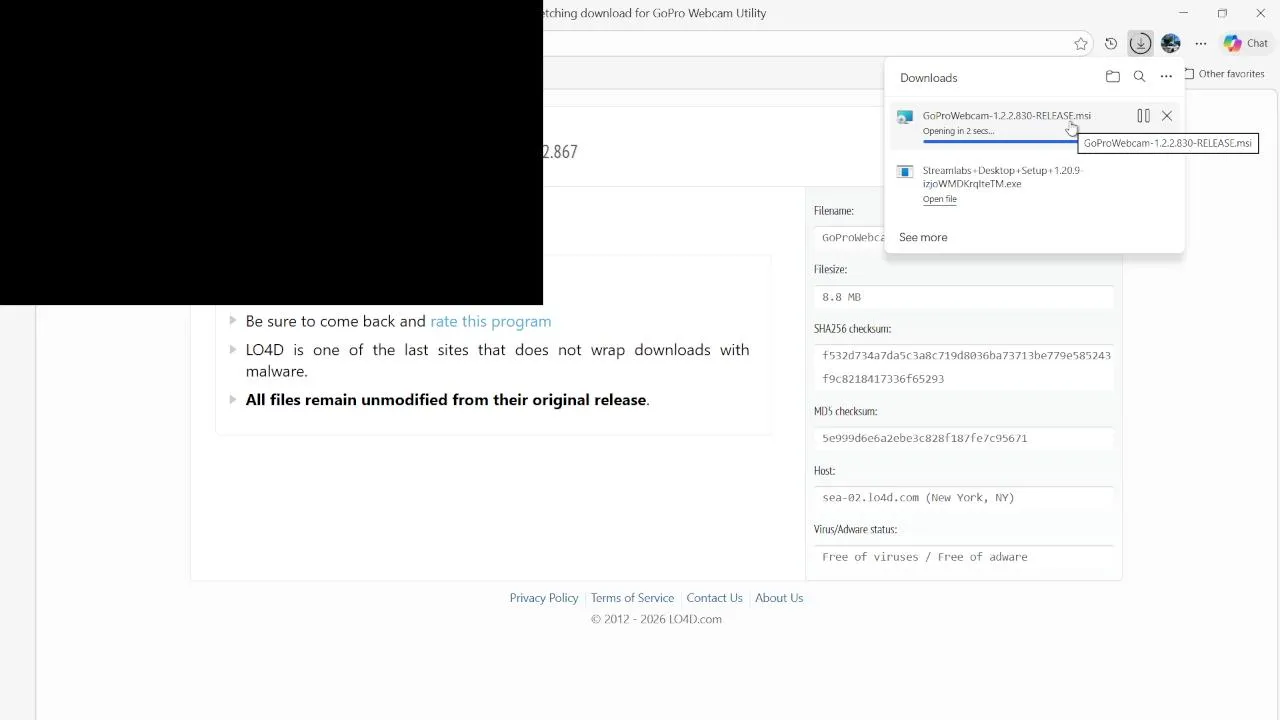Click See more in Downloads panel
Image resolution: width=1280 pixels, height=720 pixels.
pyautogui.click(x=923, y=237)
